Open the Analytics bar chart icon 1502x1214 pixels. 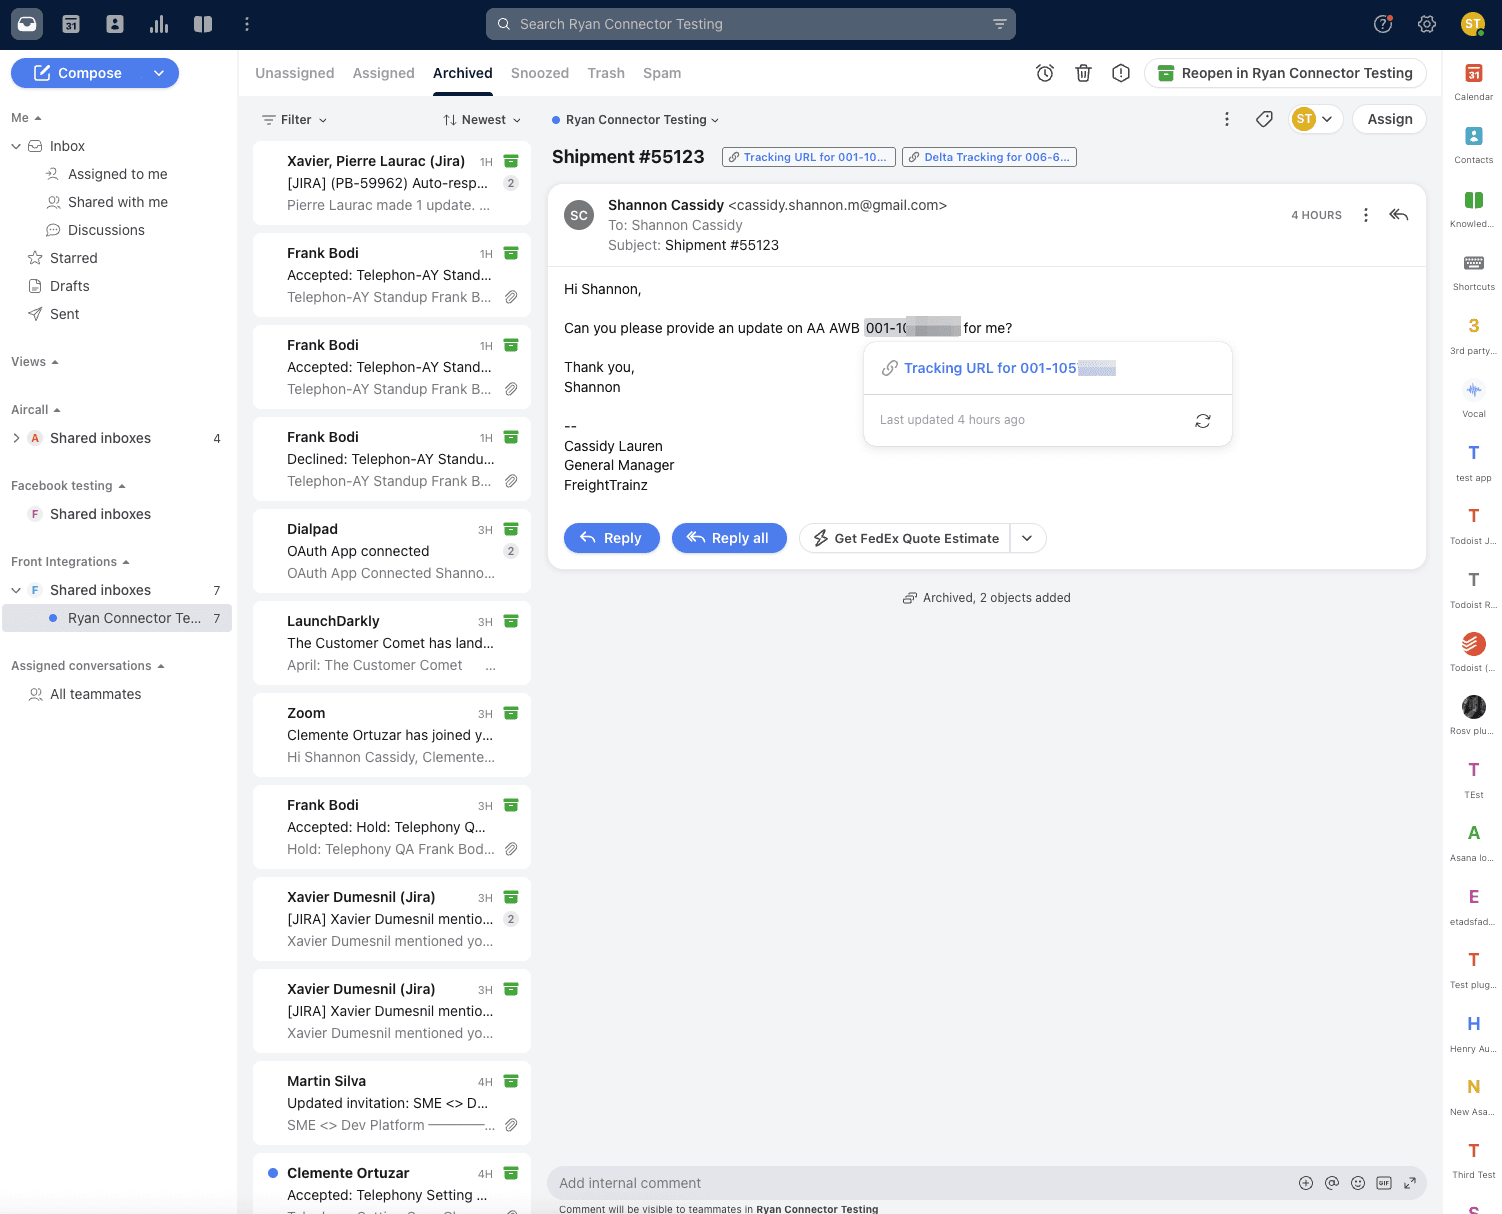(x=159, y=24)
